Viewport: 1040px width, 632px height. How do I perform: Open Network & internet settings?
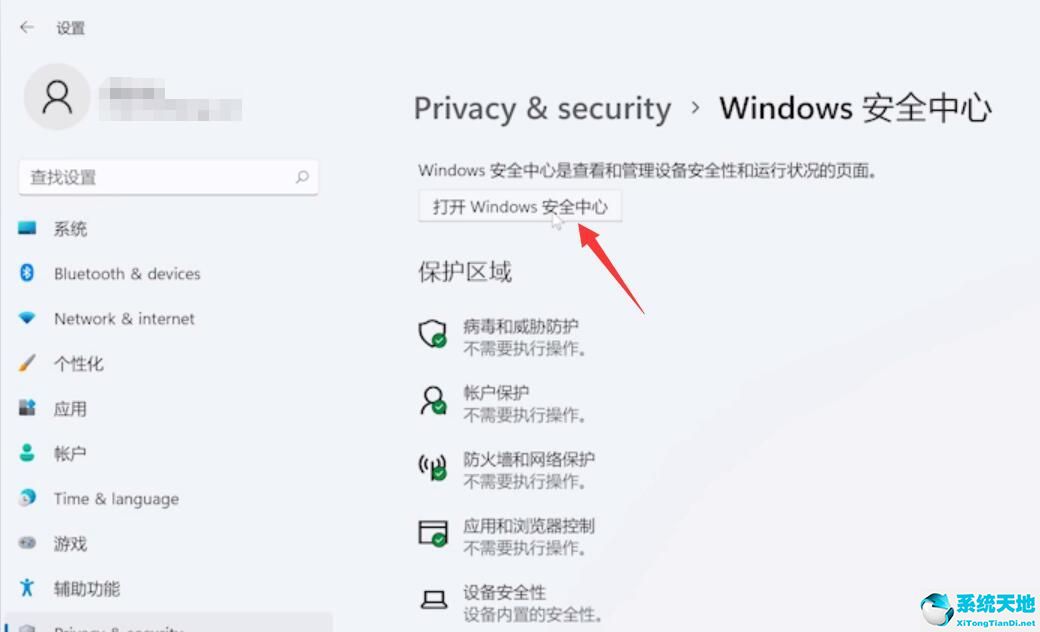pyautogui.click(x=27, y=318)
